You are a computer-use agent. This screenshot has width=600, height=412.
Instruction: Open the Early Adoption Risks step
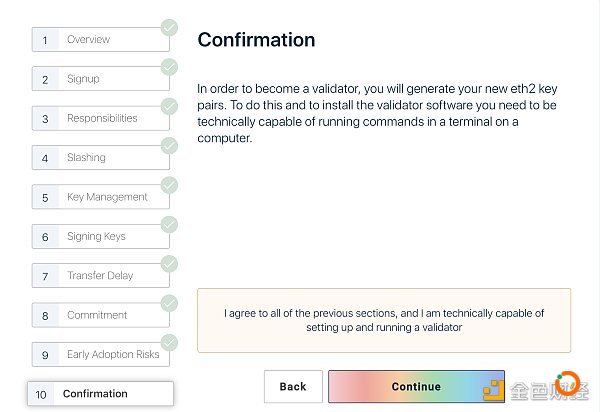tap(101, 355)
